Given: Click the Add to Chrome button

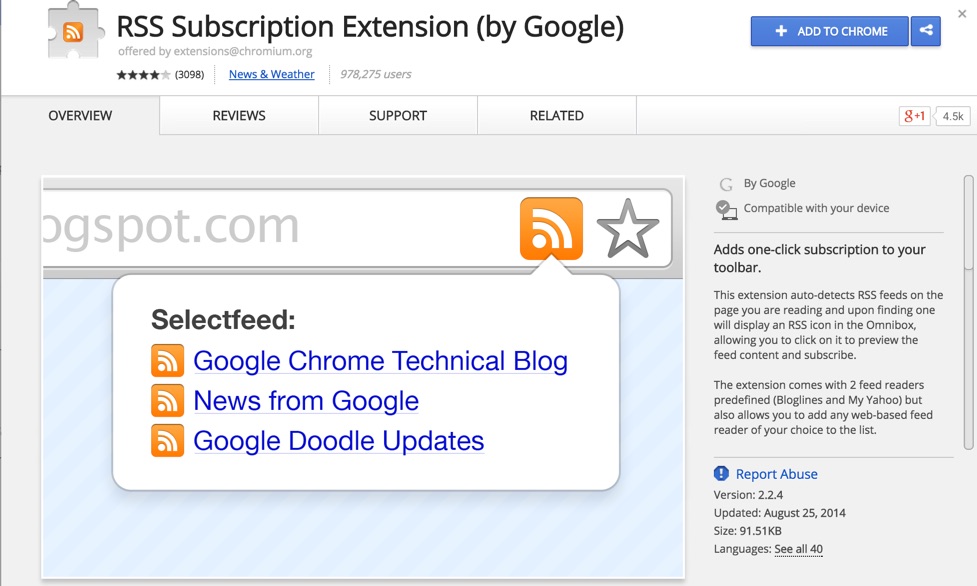Looking at the screenshot, I should click(x=828, y=31).
